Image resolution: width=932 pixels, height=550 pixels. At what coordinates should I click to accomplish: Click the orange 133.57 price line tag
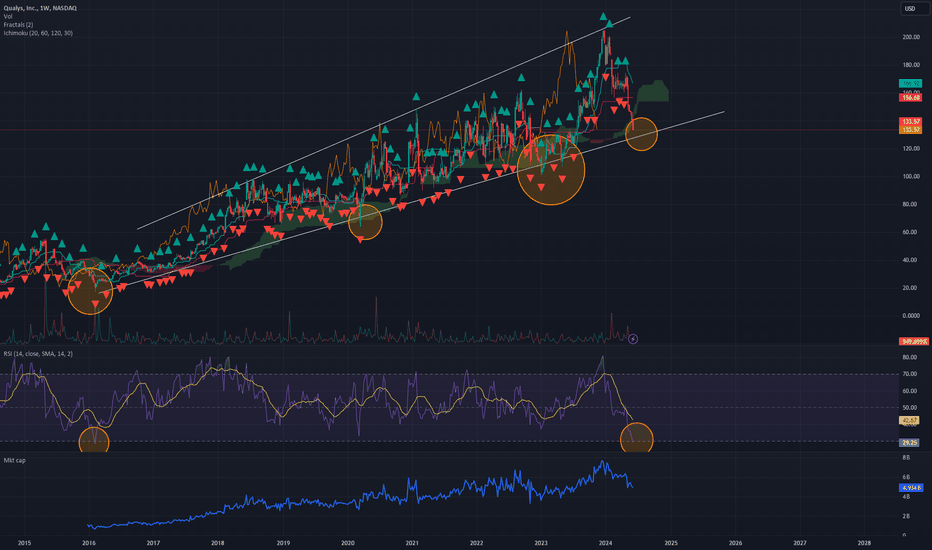tap(911, 130)
